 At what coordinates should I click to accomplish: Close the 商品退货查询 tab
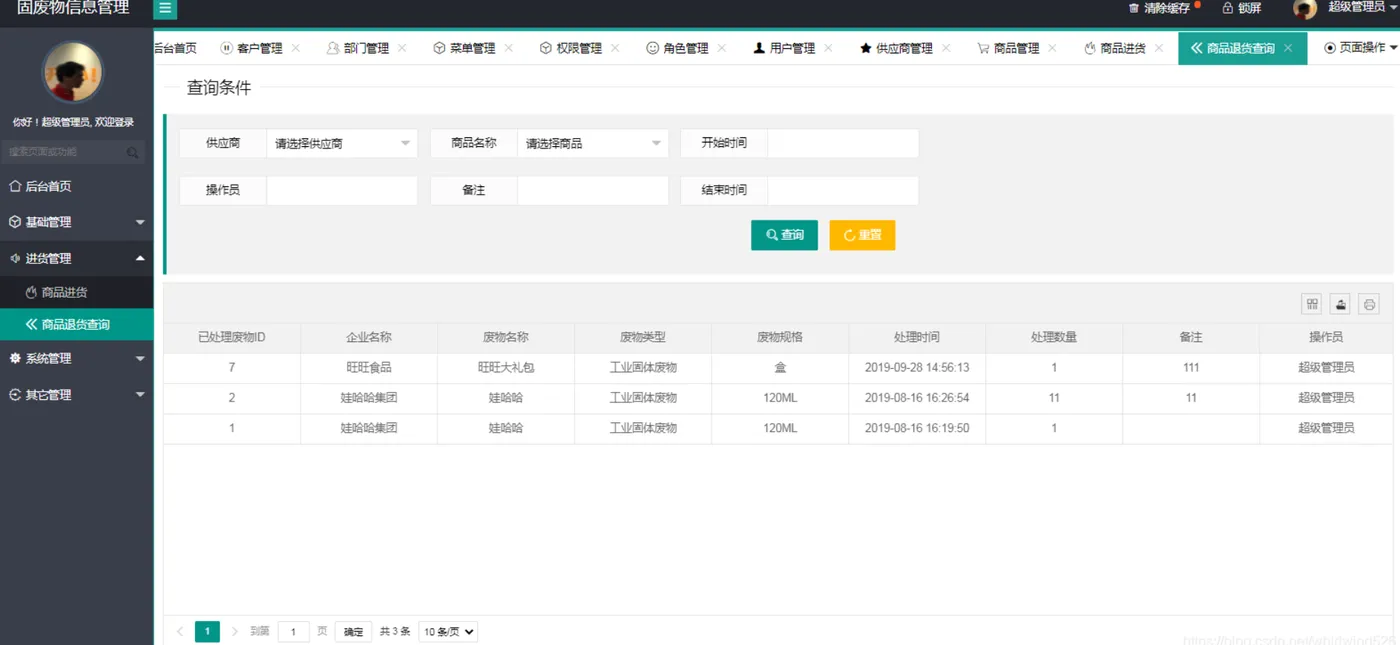tap(1288, 48)
